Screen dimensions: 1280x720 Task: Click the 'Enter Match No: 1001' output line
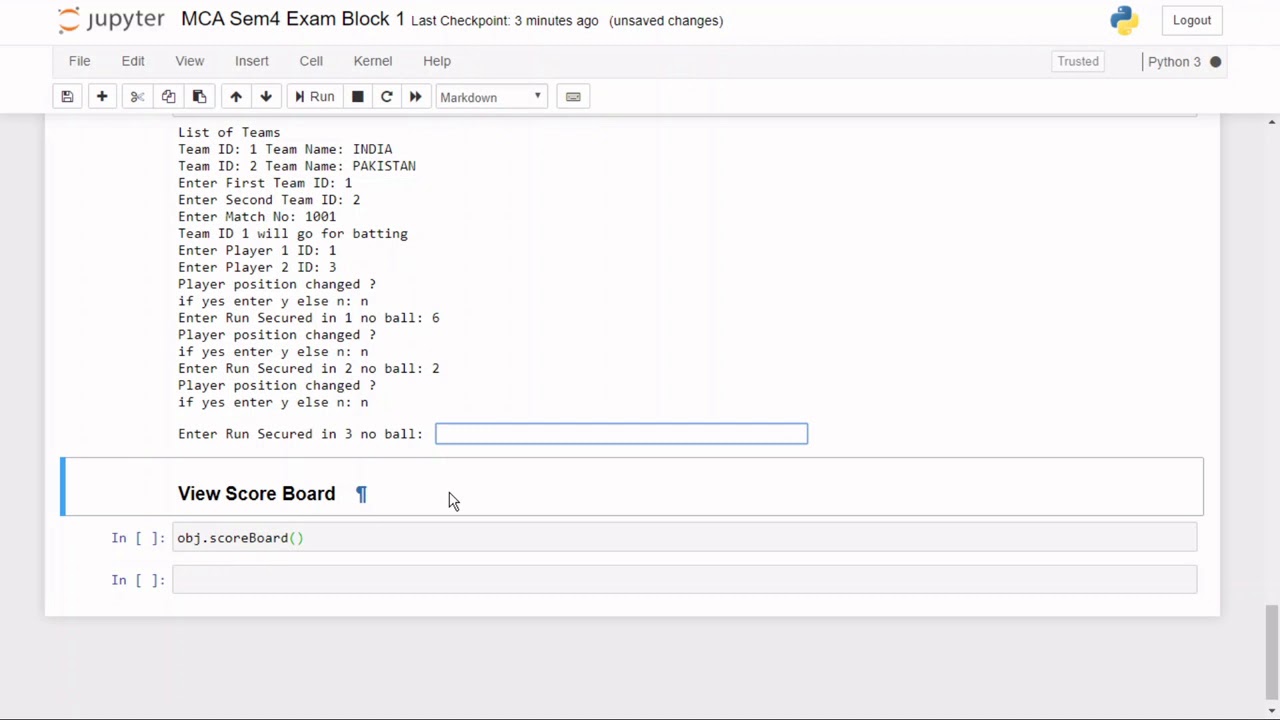(x=257, y=217)
